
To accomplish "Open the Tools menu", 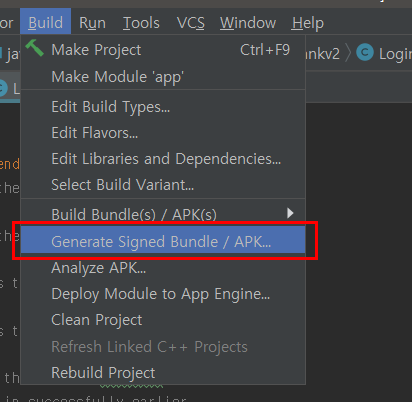I will click(x=141, y=23).
